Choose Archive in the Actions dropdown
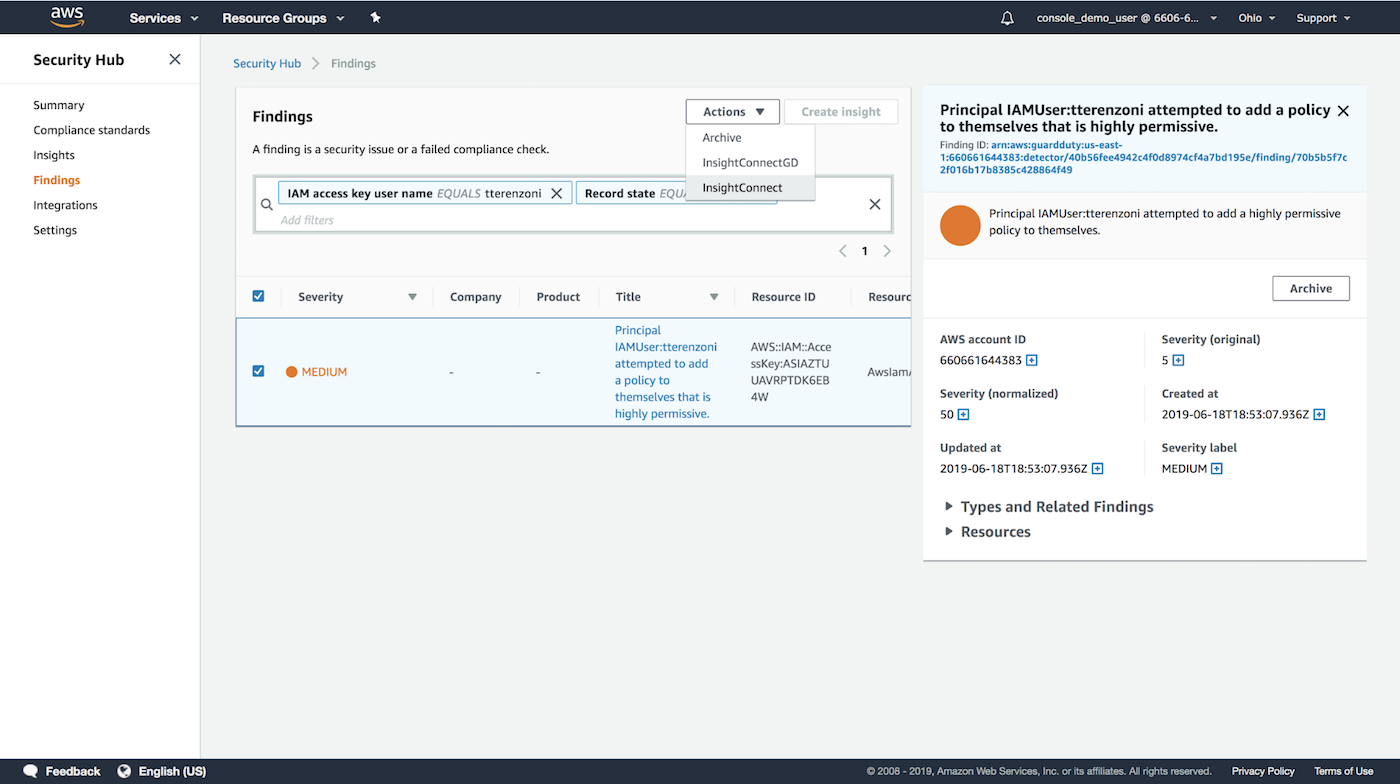 (722, 138)
